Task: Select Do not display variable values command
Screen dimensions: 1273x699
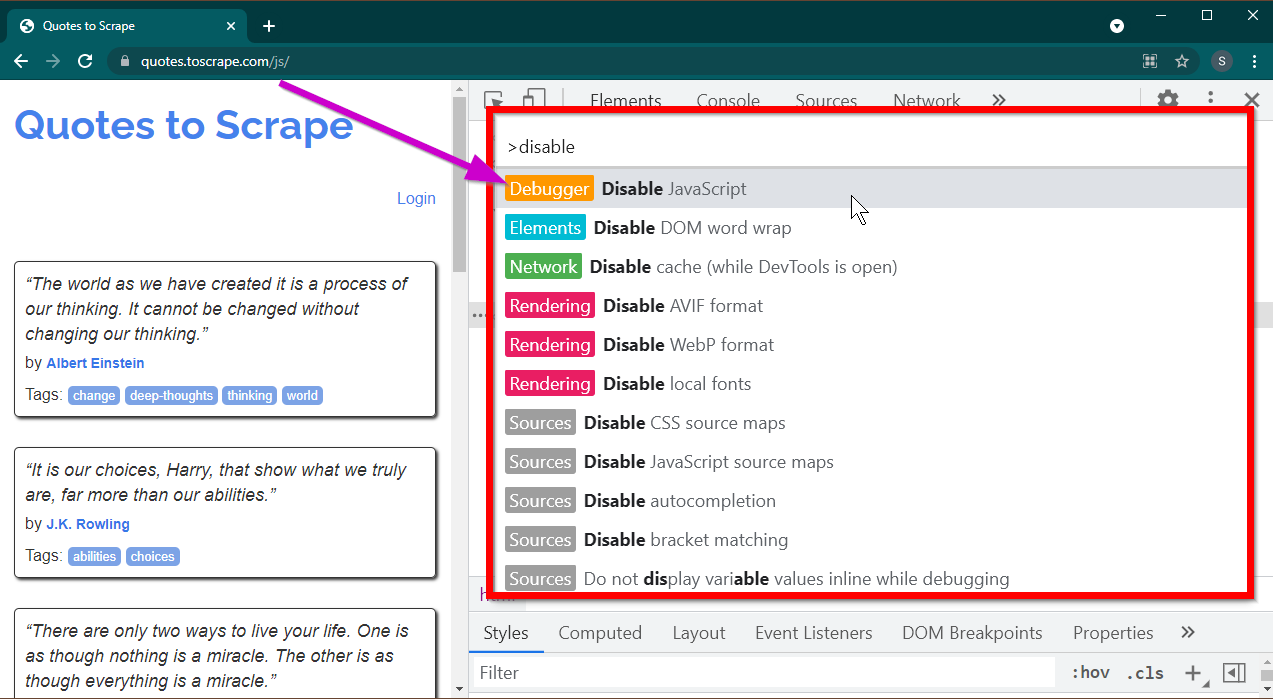Action: [872, 578]
